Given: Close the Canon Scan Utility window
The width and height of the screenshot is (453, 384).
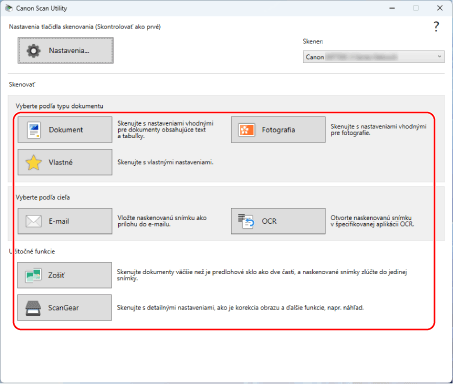Looking at the screenshot, I should pyautogui.click(x=440, y=8).
